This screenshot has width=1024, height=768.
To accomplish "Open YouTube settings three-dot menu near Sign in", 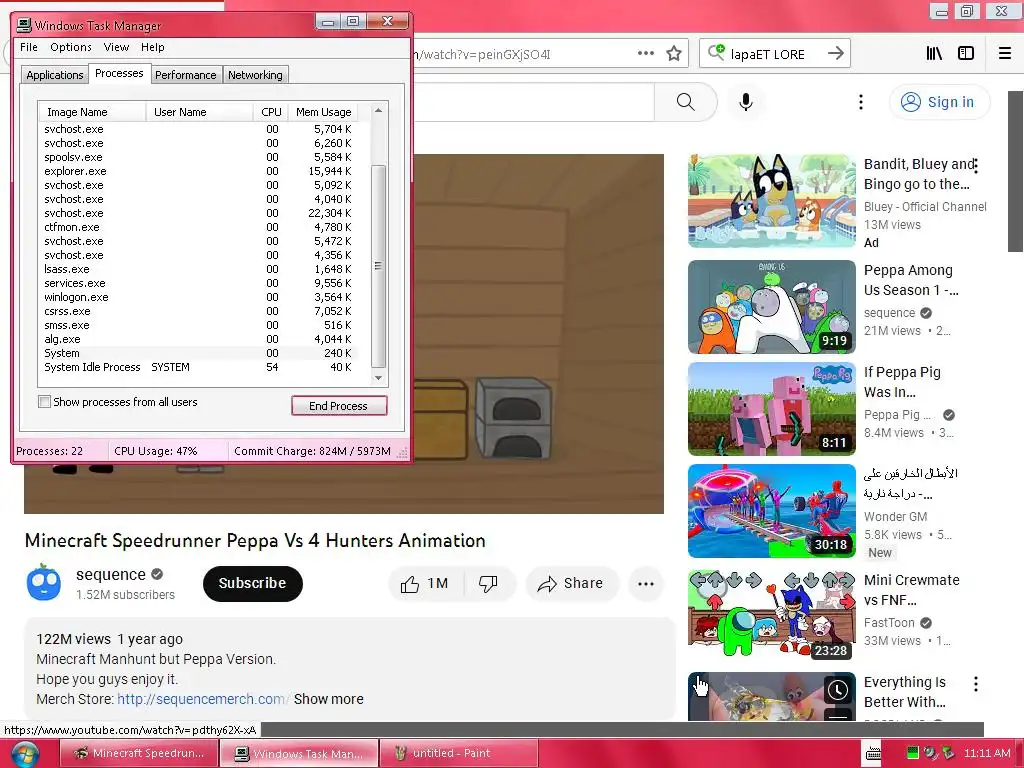I will [x=861, y=102].
